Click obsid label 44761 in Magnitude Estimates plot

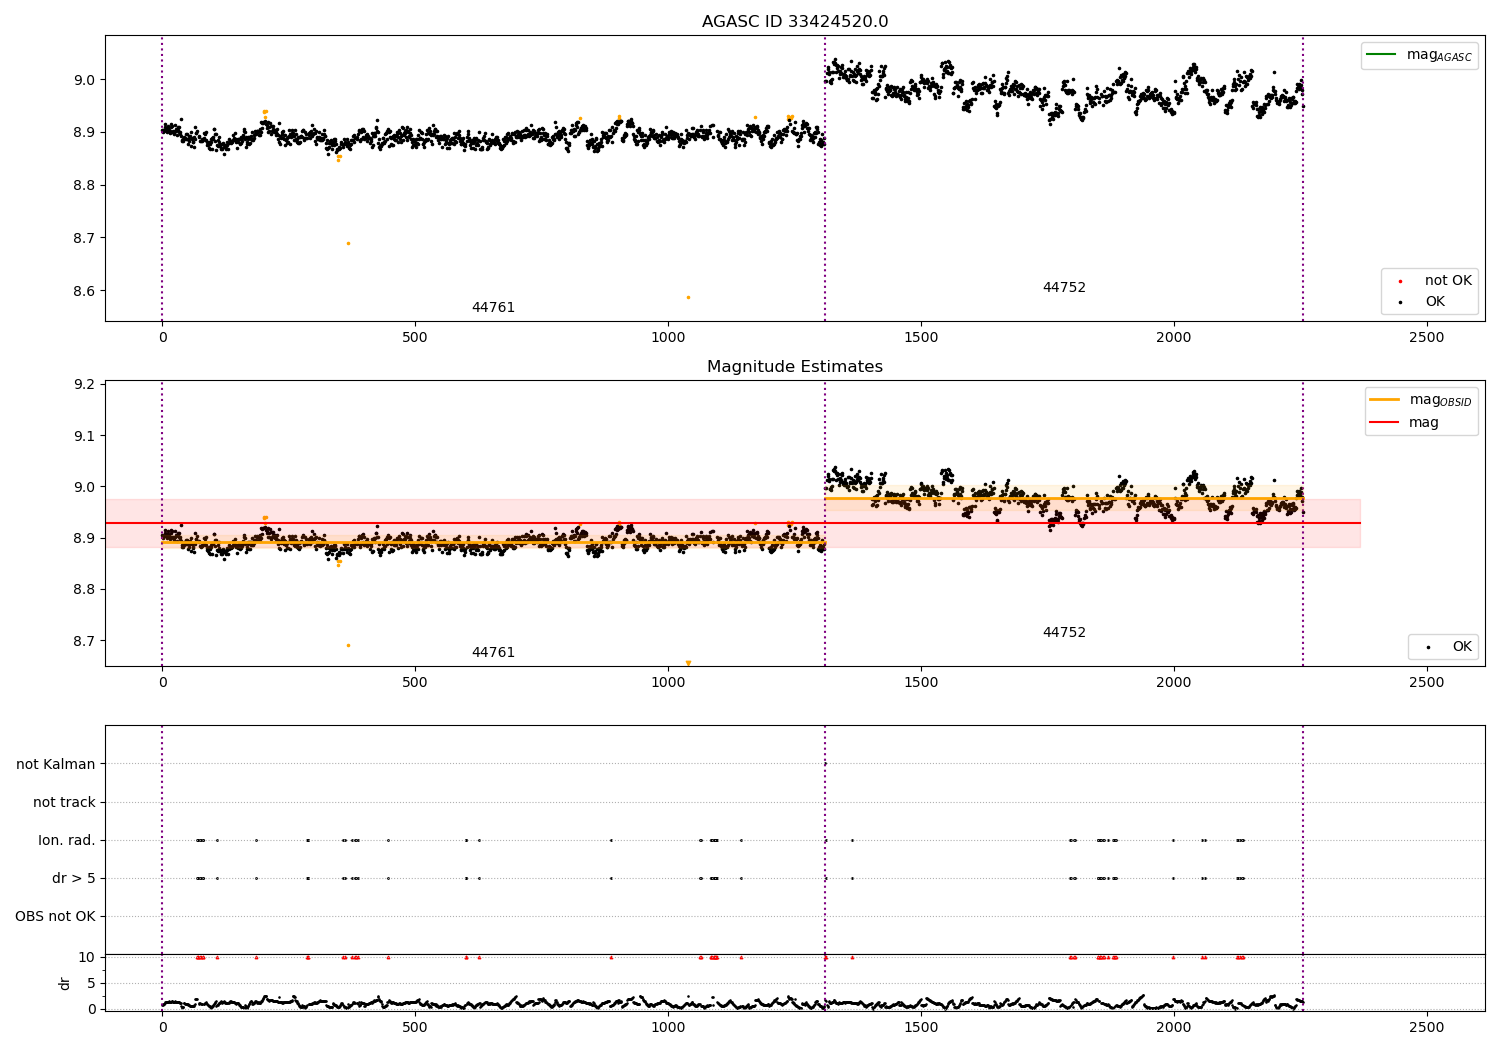tap(493, 653)
